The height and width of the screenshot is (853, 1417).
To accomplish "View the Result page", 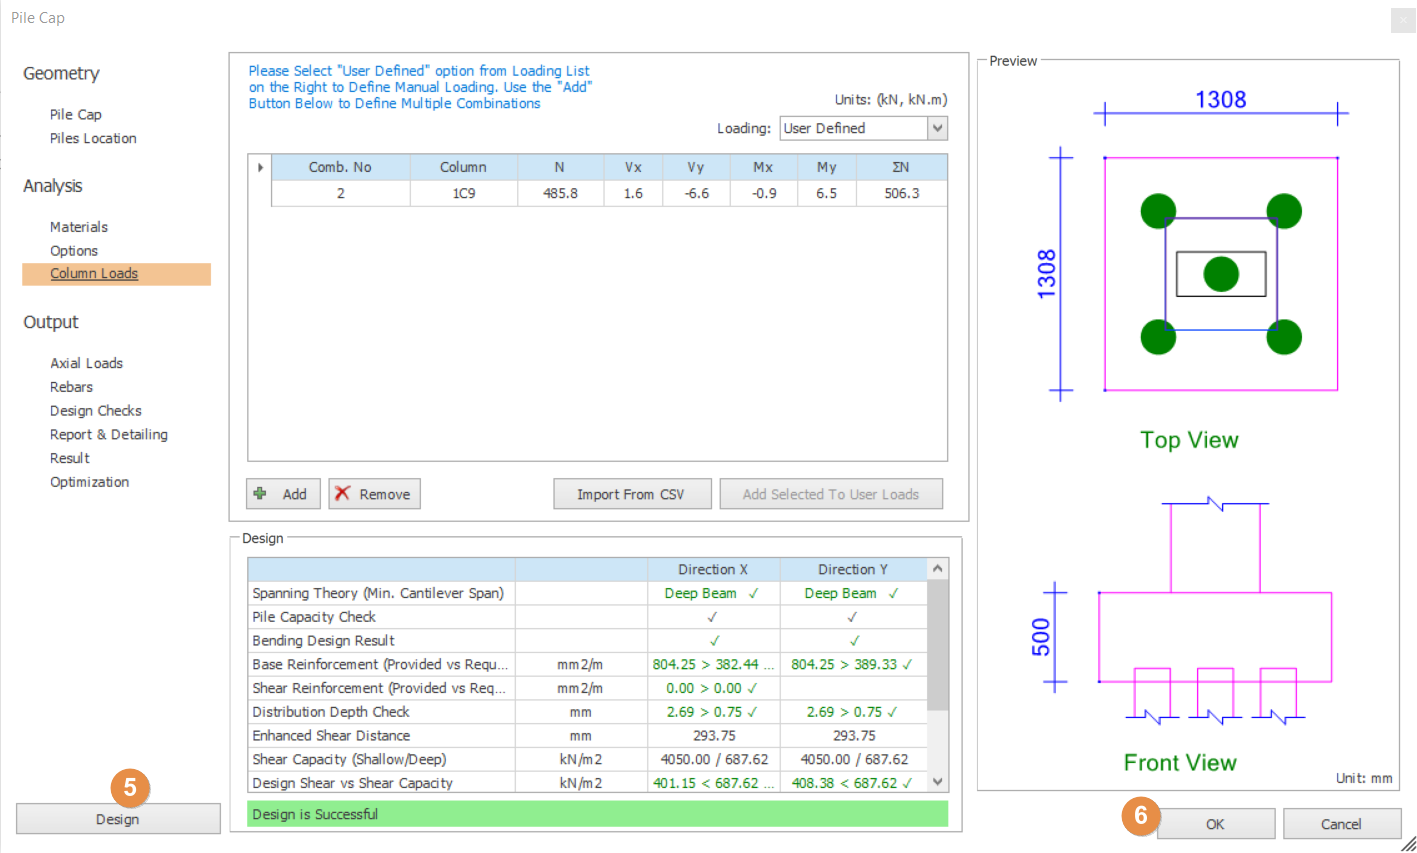I will pos(70,458).
